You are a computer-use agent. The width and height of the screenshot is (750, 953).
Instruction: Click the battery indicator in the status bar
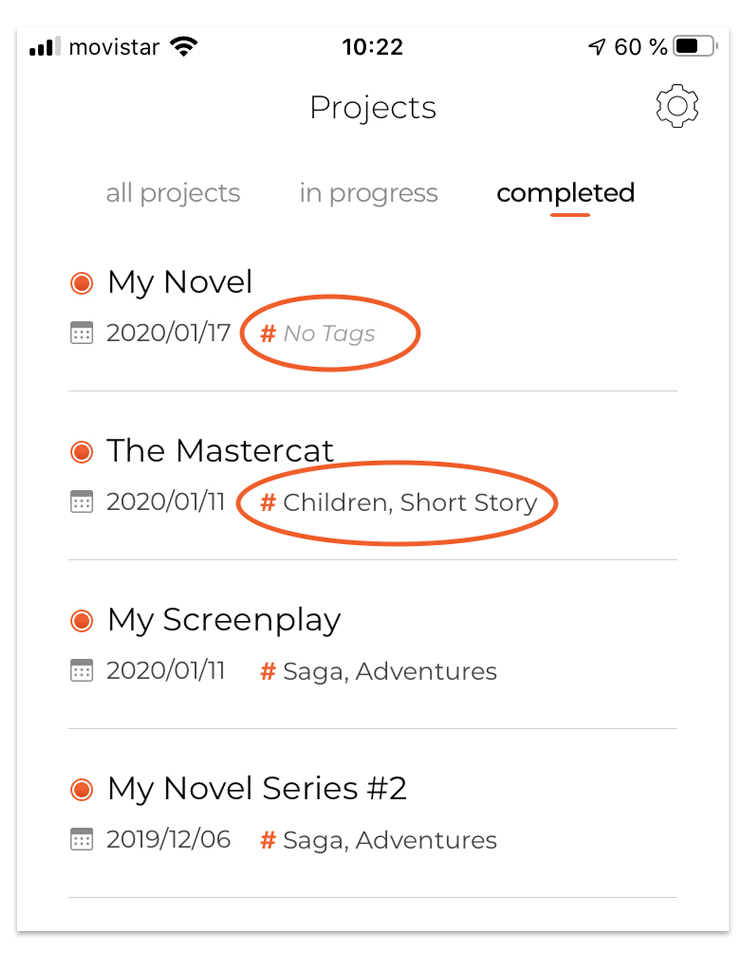coord(695,46)
